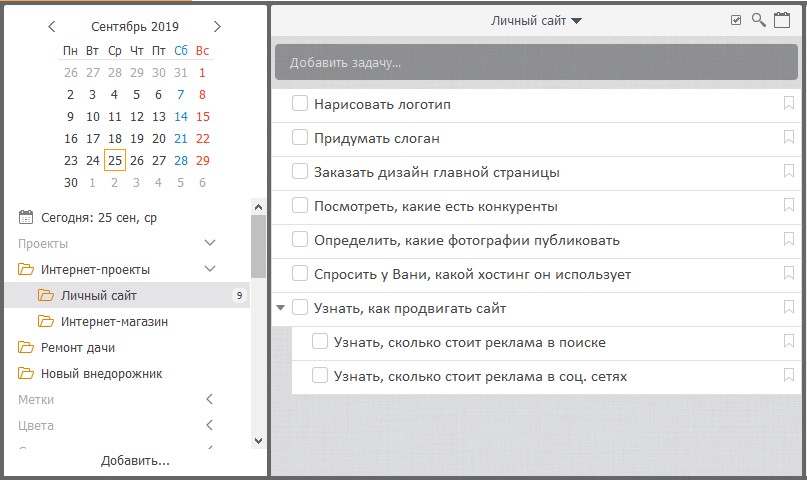Screen dimensions: 807x480
Task: Check off 'Нарисовать логотип'
Action: 300,103
